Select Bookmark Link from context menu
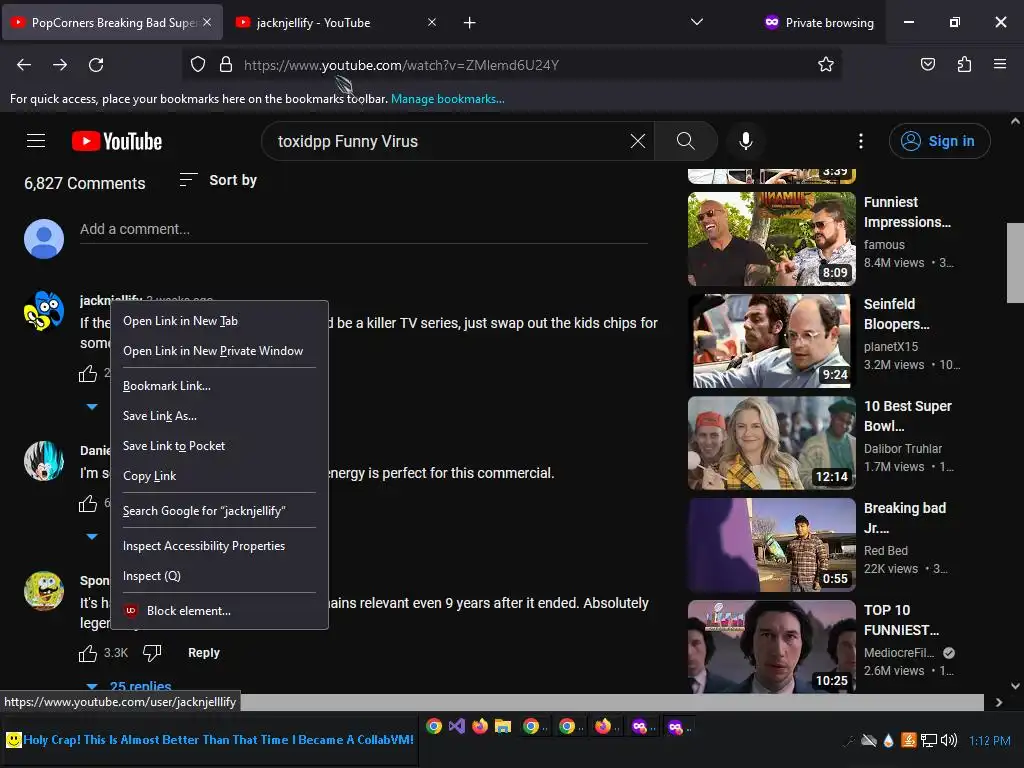1024x768 pixels. [x=219, y=386]
